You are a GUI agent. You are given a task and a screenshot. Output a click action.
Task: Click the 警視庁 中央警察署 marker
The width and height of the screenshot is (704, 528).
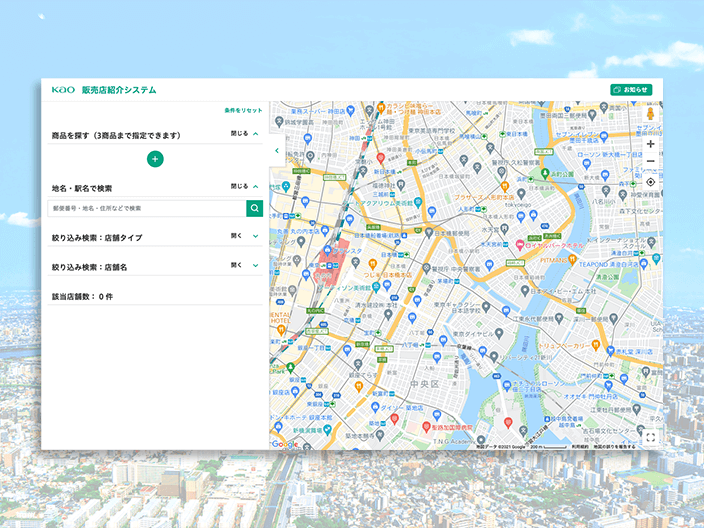click(x=427, y=268)
